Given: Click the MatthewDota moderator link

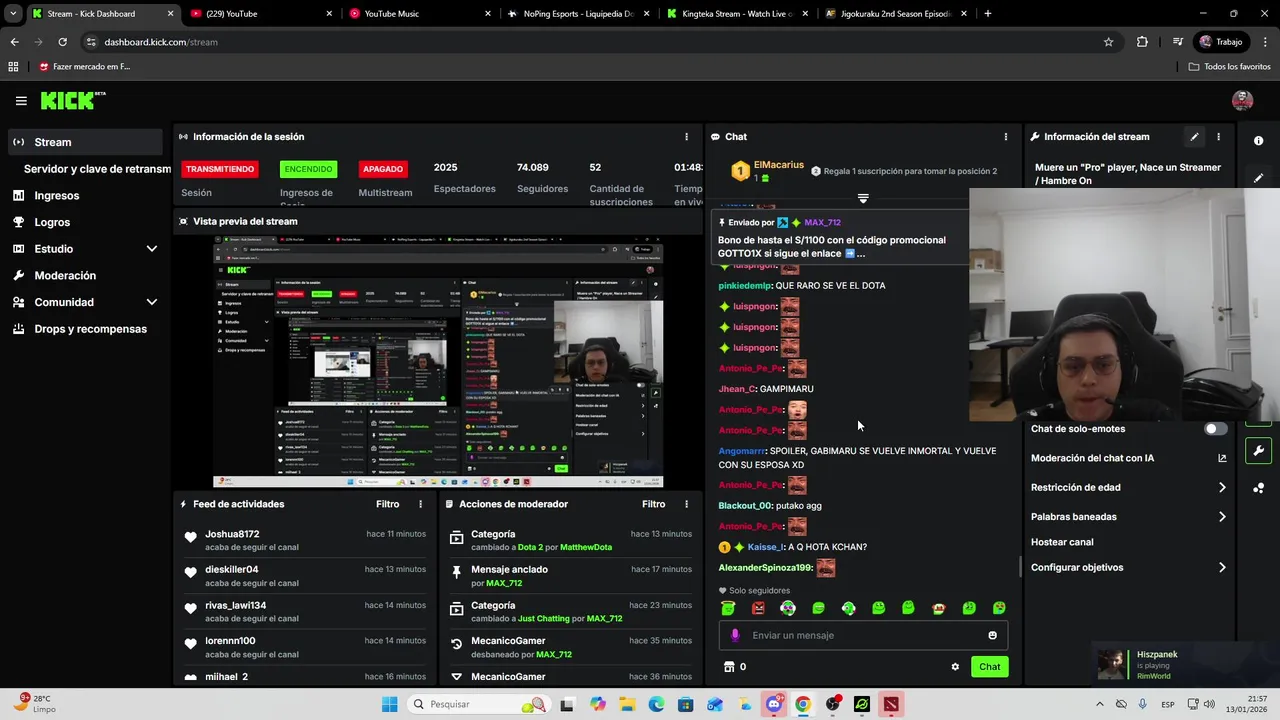Looking at the screenshot, I should (586, 547).
